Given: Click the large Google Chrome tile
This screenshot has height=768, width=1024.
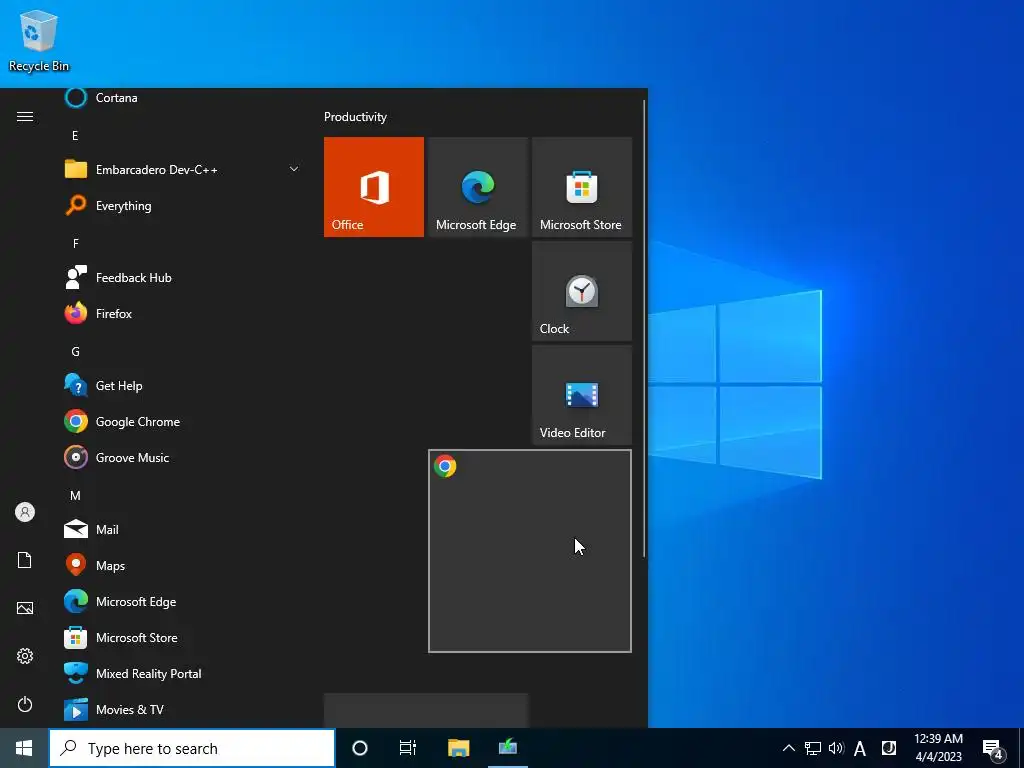Looking at the screenshot, I should (530, 551).
